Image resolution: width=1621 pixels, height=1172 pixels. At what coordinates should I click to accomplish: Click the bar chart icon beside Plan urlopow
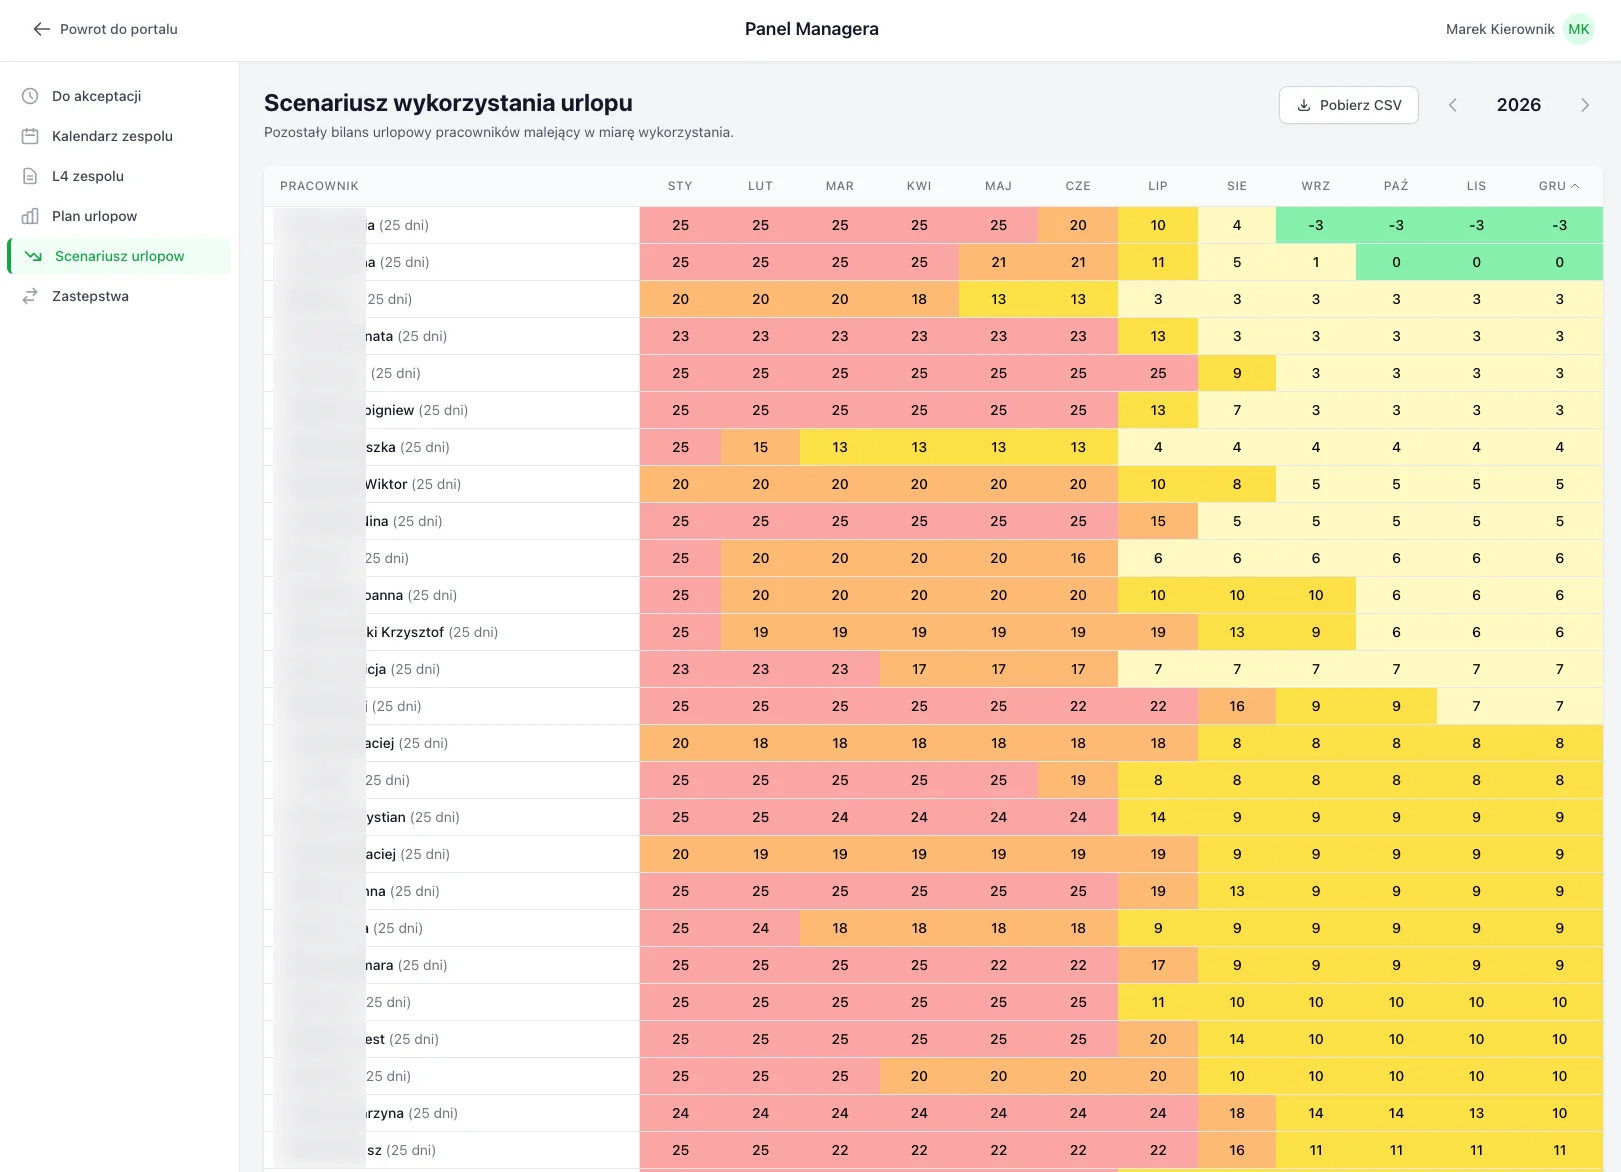coord(30,216)
